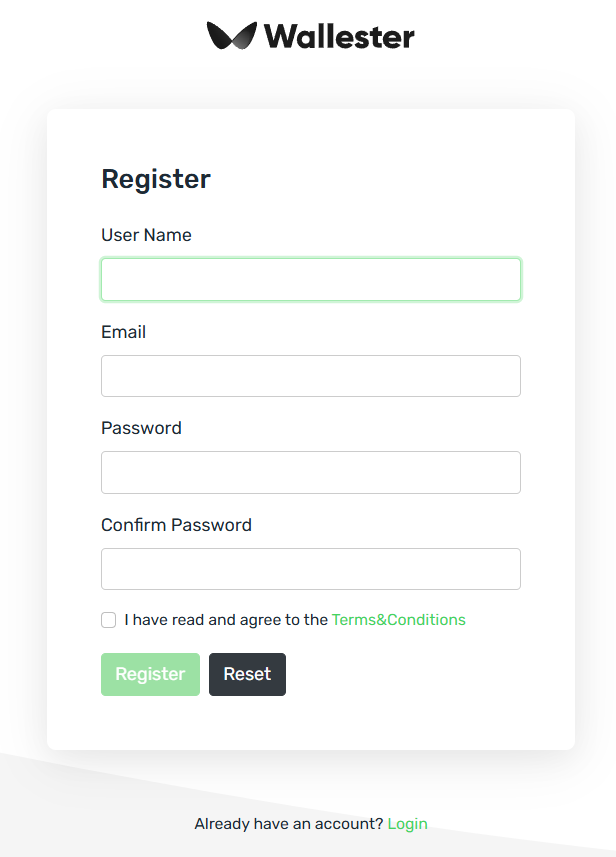
Task: Click the dark Reset button
Action: click(247, 674)
